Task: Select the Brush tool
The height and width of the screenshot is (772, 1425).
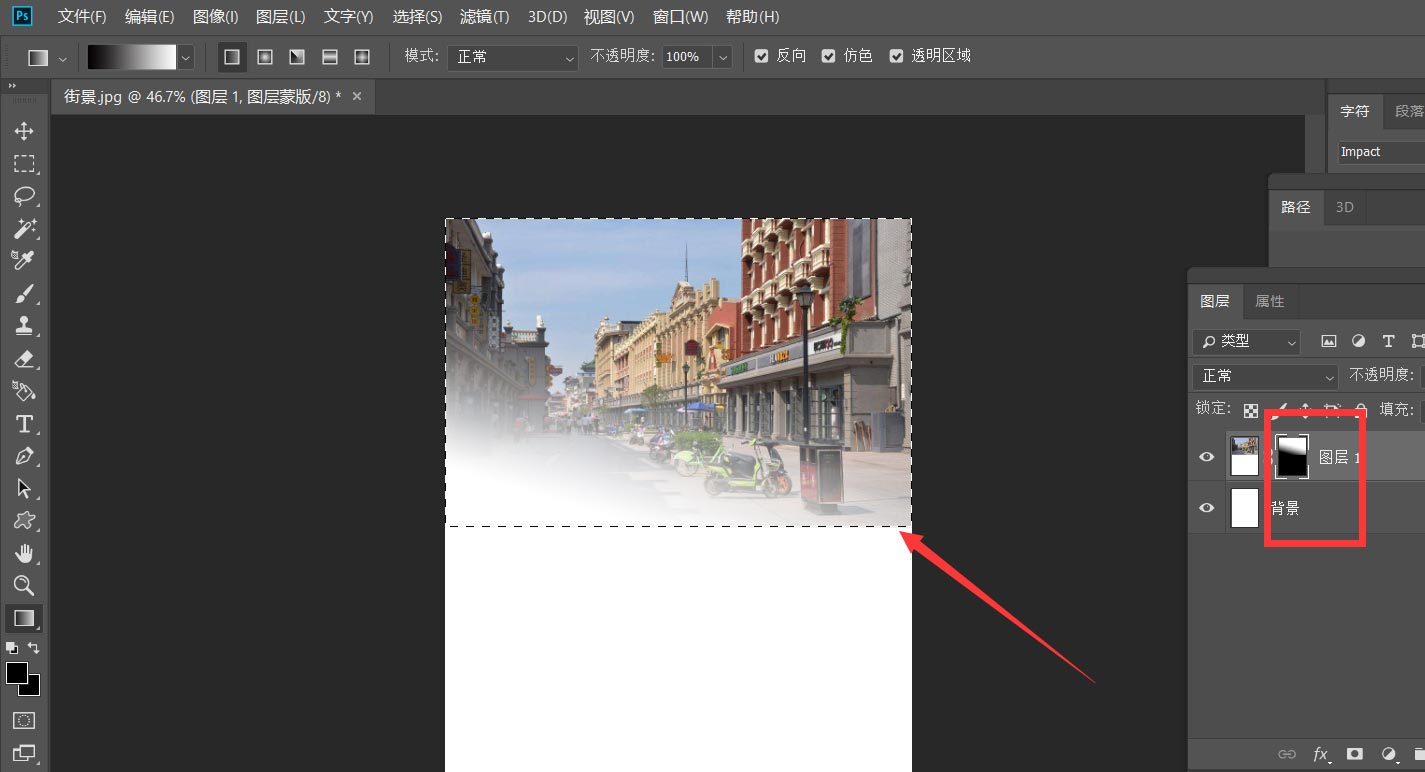Action: click(x=24, y=293)
